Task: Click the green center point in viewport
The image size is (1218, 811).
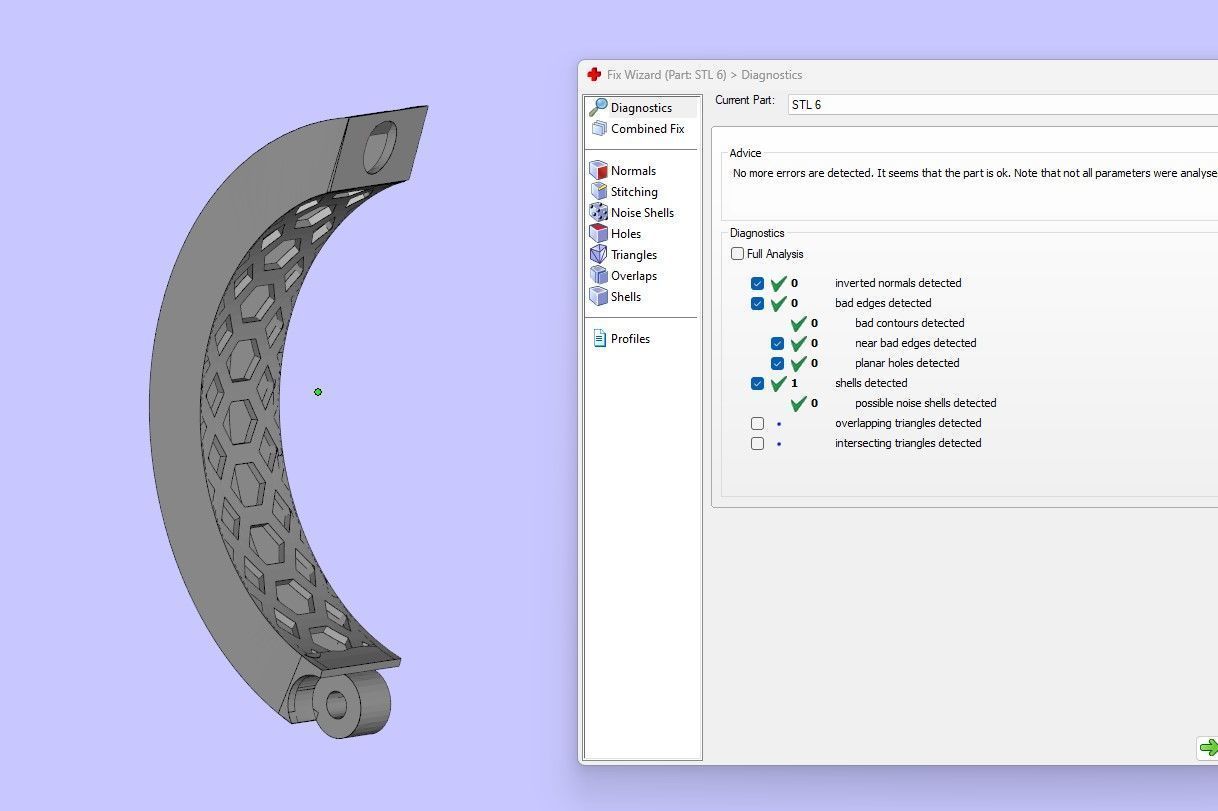Action: 318,392
